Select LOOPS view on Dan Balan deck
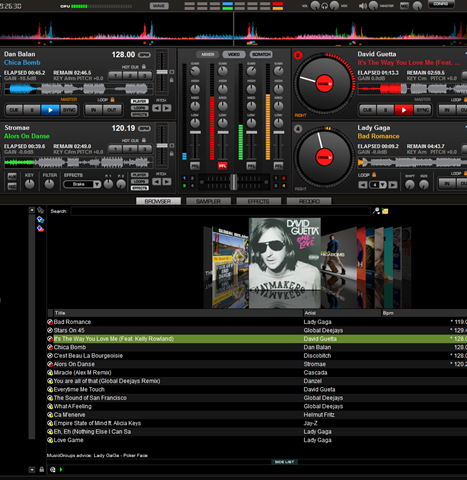The height and width of the screenshot is (480, 467). tap(139, 108)
